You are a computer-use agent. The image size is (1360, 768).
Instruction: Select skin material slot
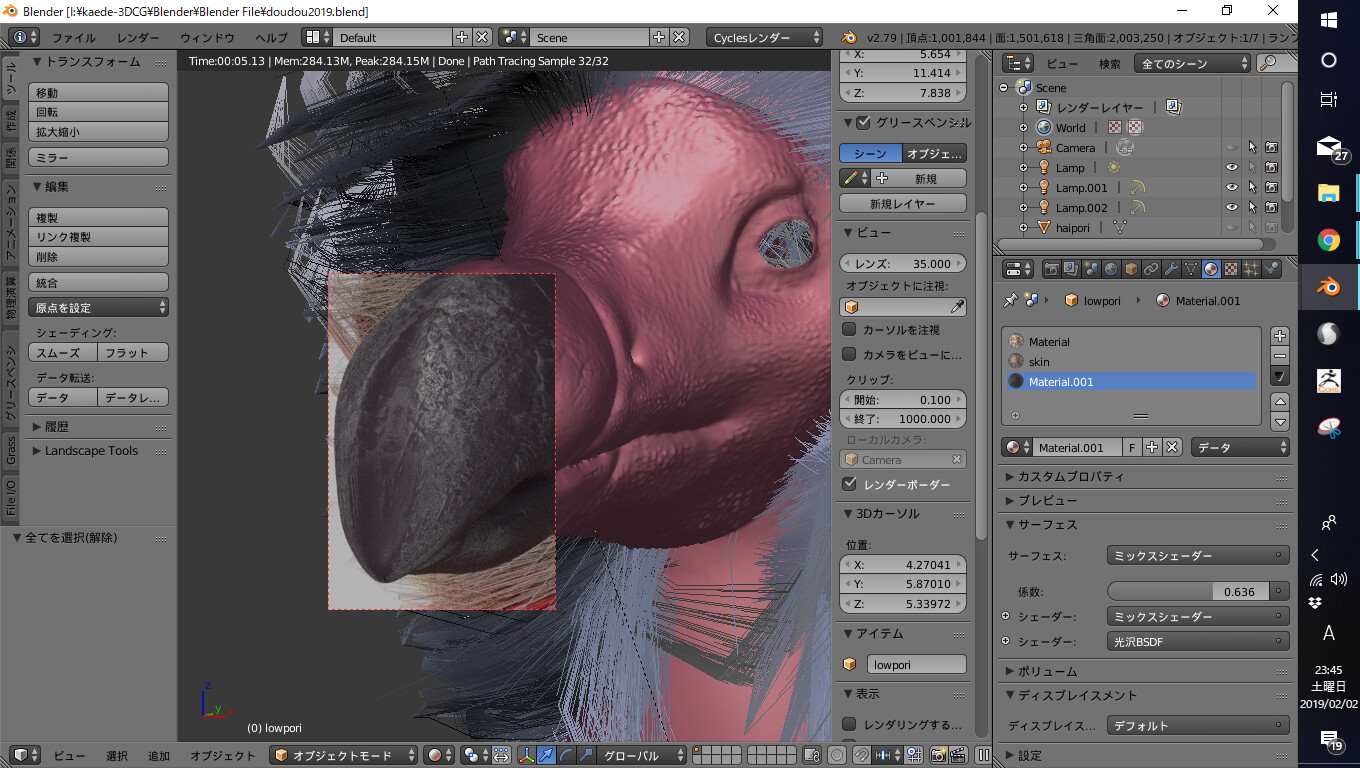[1131, 362]
